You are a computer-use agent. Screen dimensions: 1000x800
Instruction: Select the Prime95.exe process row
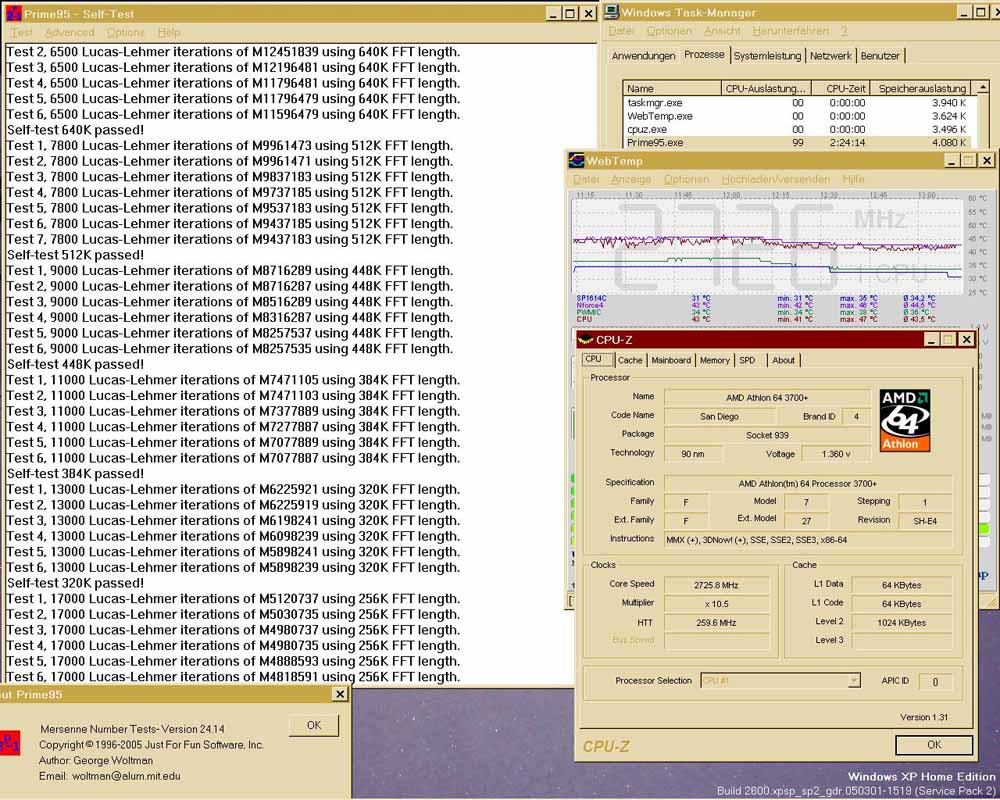coord(798,143)
